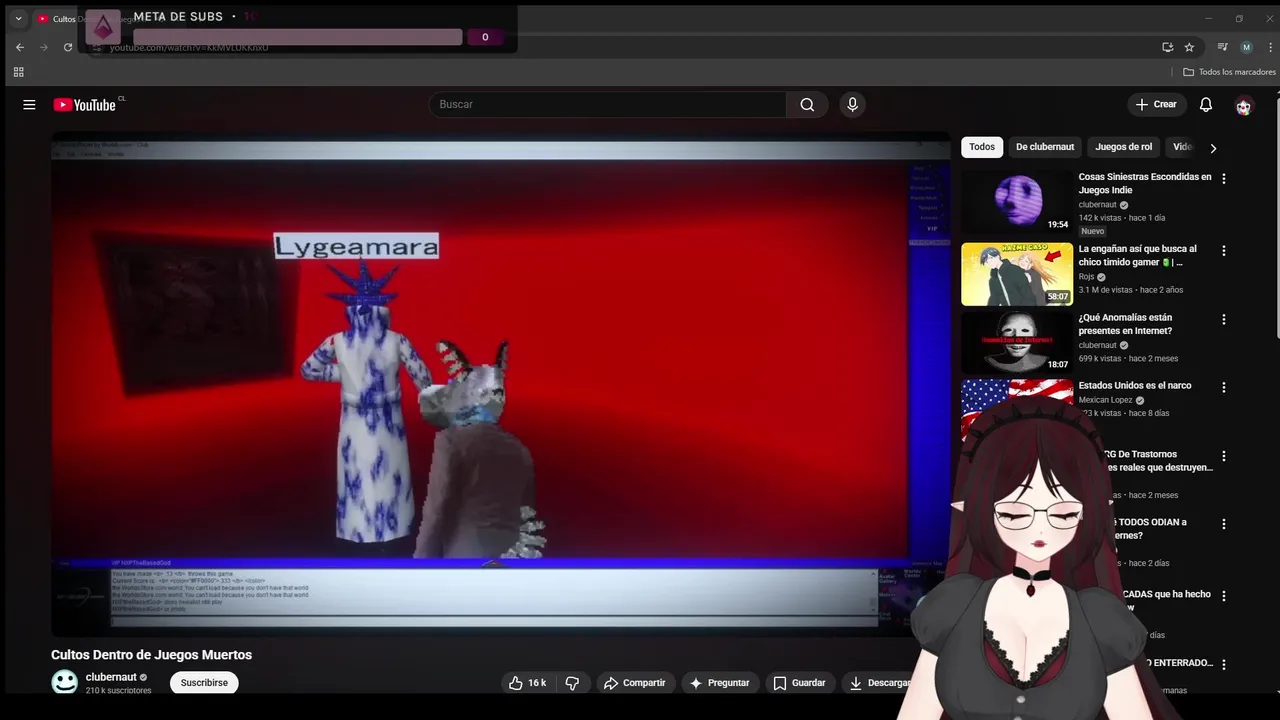Subscribe using the Suscribirse button

point(204,683)
